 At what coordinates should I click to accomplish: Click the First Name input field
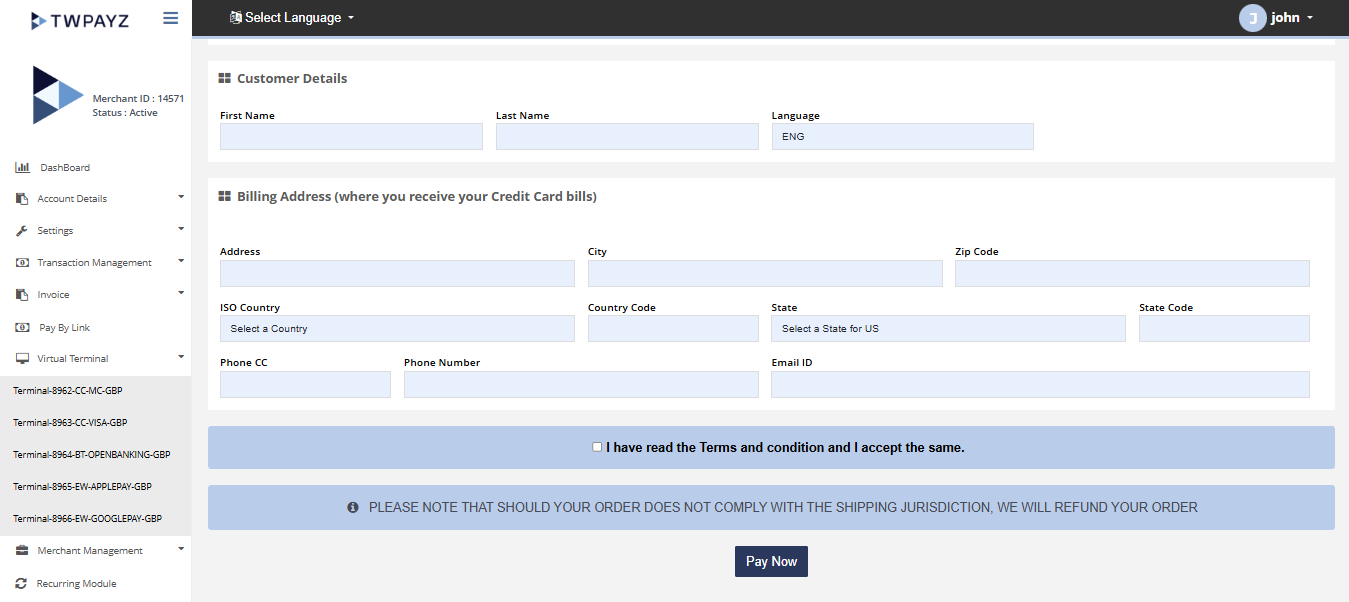pos(351,137)
